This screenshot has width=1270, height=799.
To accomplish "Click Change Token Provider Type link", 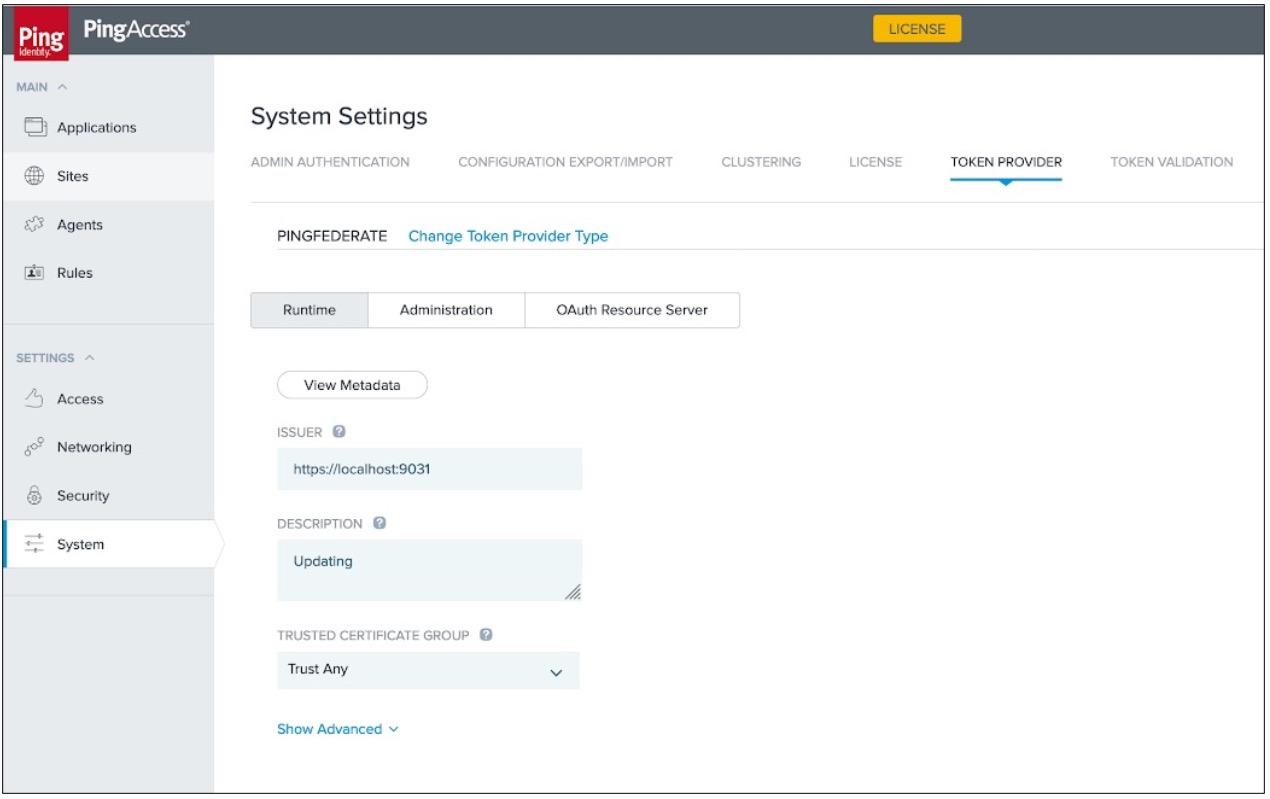I will (508, 236).
